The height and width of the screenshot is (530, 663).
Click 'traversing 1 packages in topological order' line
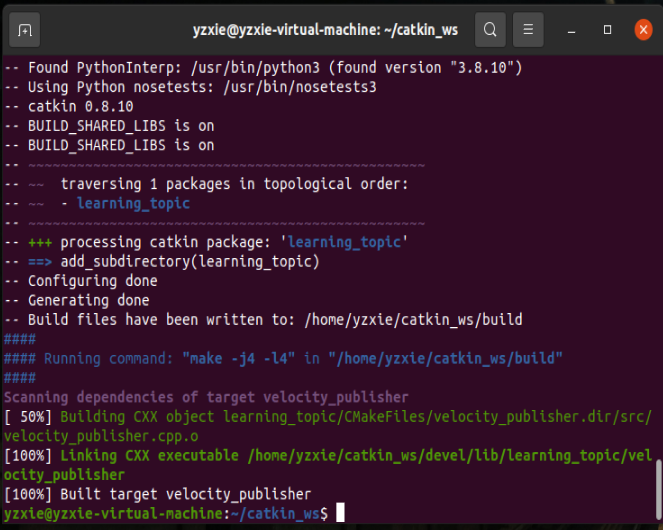point(206,184)
